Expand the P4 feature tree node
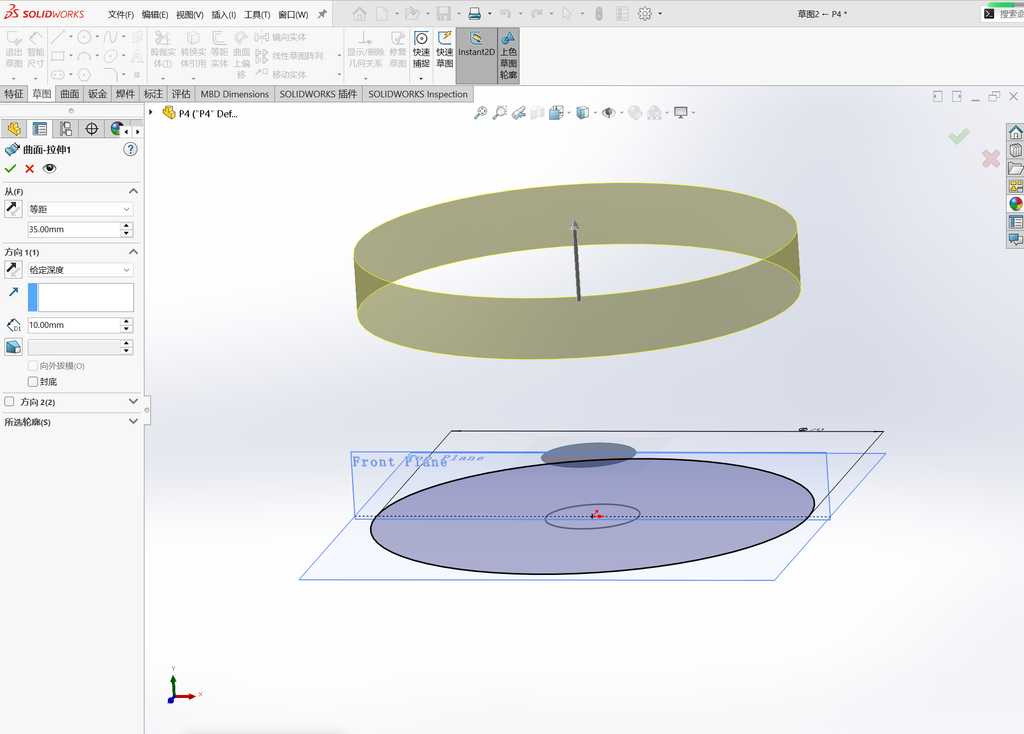1024x734 pixels. tap(151, 112)
